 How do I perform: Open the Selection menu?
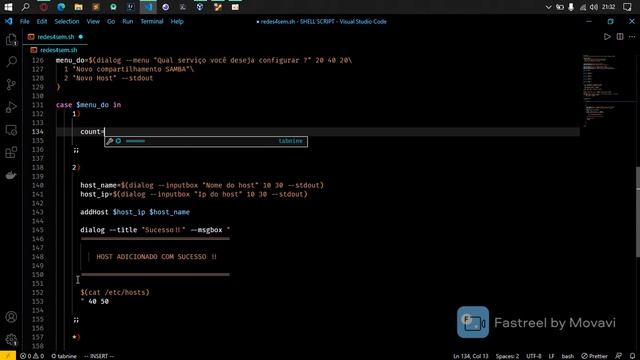67,22
